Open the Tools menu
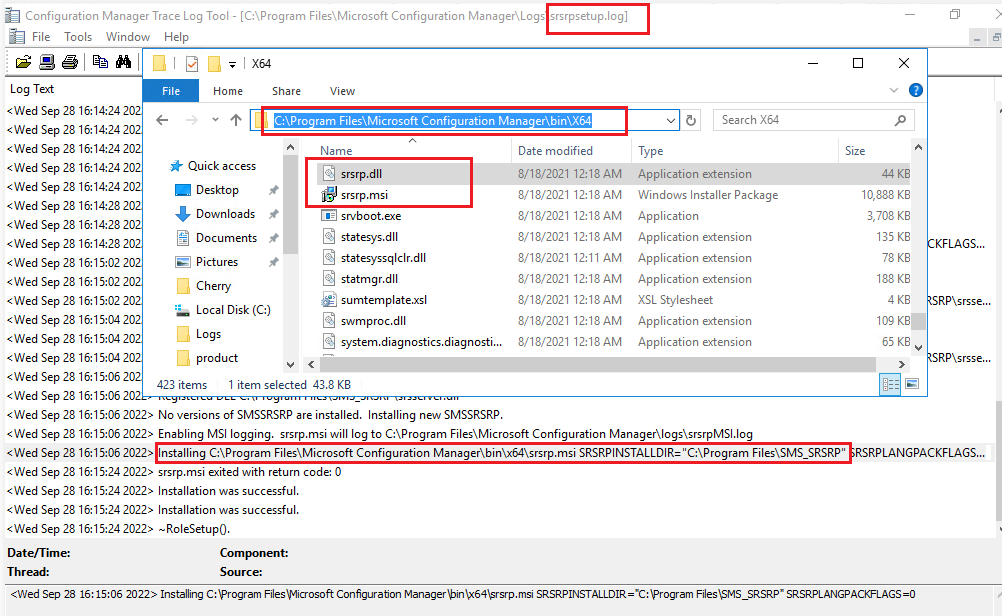 [78, 37]
